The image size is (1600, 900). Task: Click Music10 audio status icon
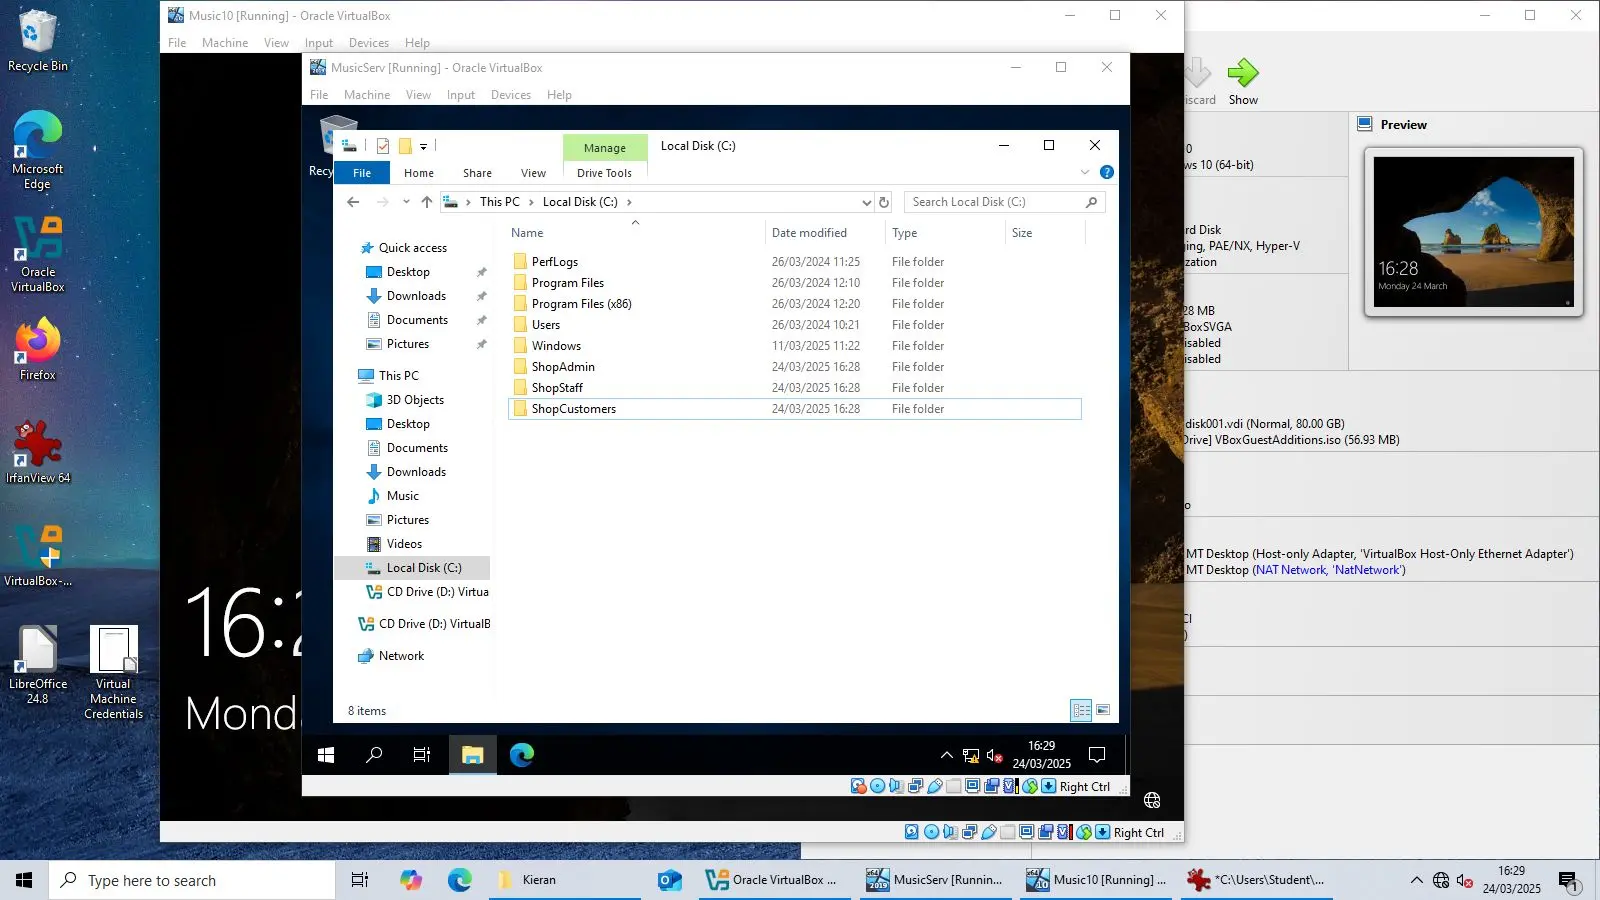tap(950, 832)
